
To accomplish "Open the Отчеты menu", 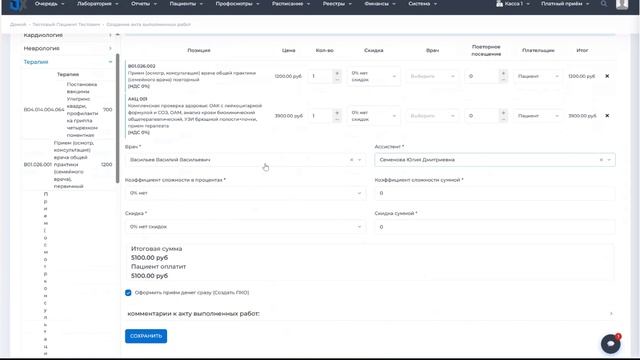I will pos(144,4).
